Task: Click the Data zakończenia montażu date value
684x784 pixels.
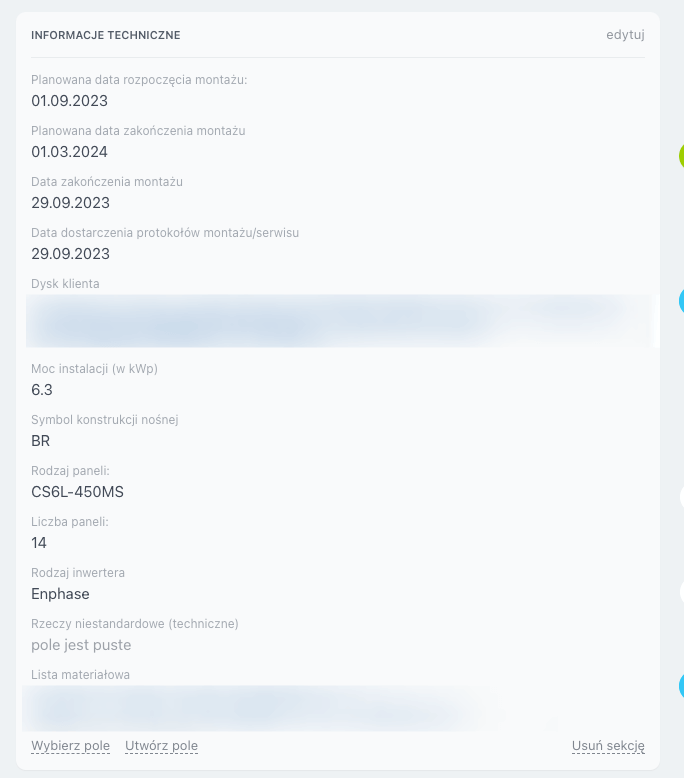Action: 70,203
